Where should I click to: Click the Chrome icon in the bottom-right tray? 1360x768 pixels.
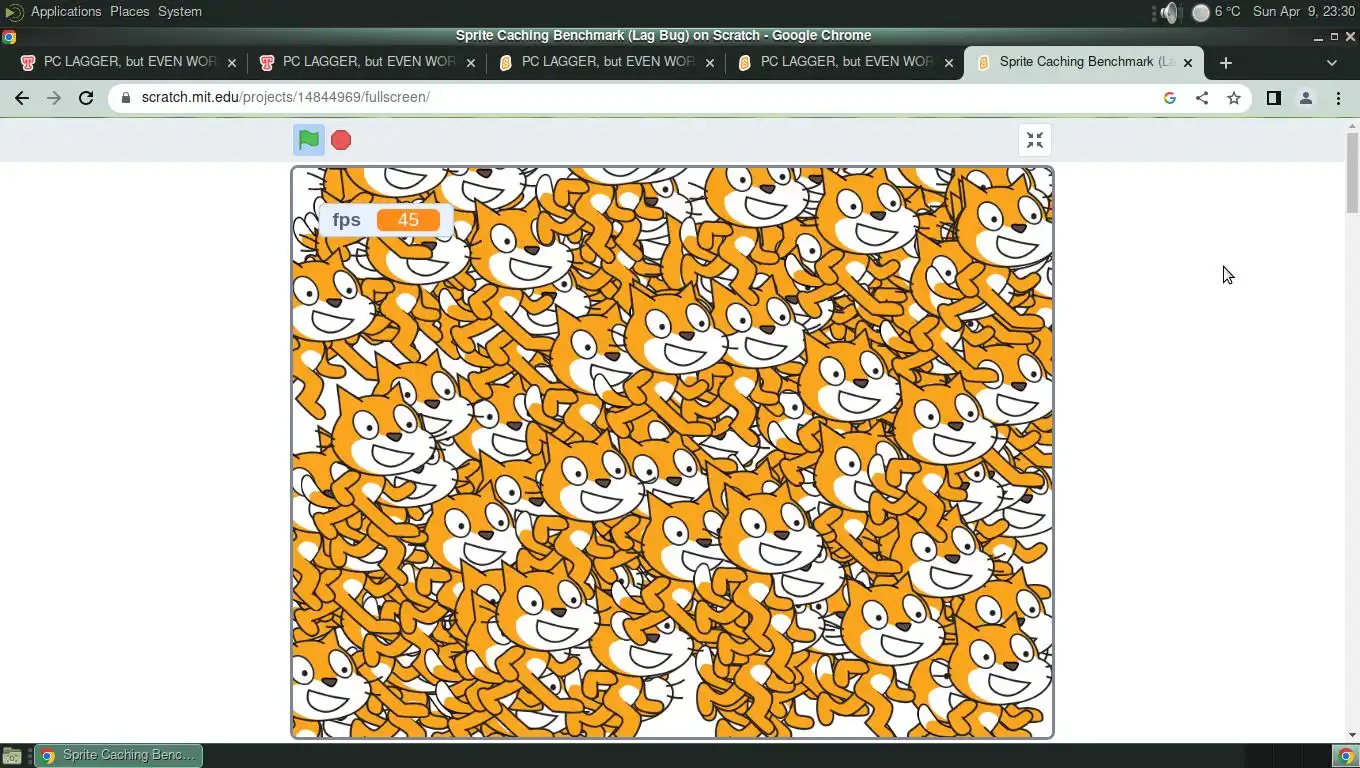1346,756
